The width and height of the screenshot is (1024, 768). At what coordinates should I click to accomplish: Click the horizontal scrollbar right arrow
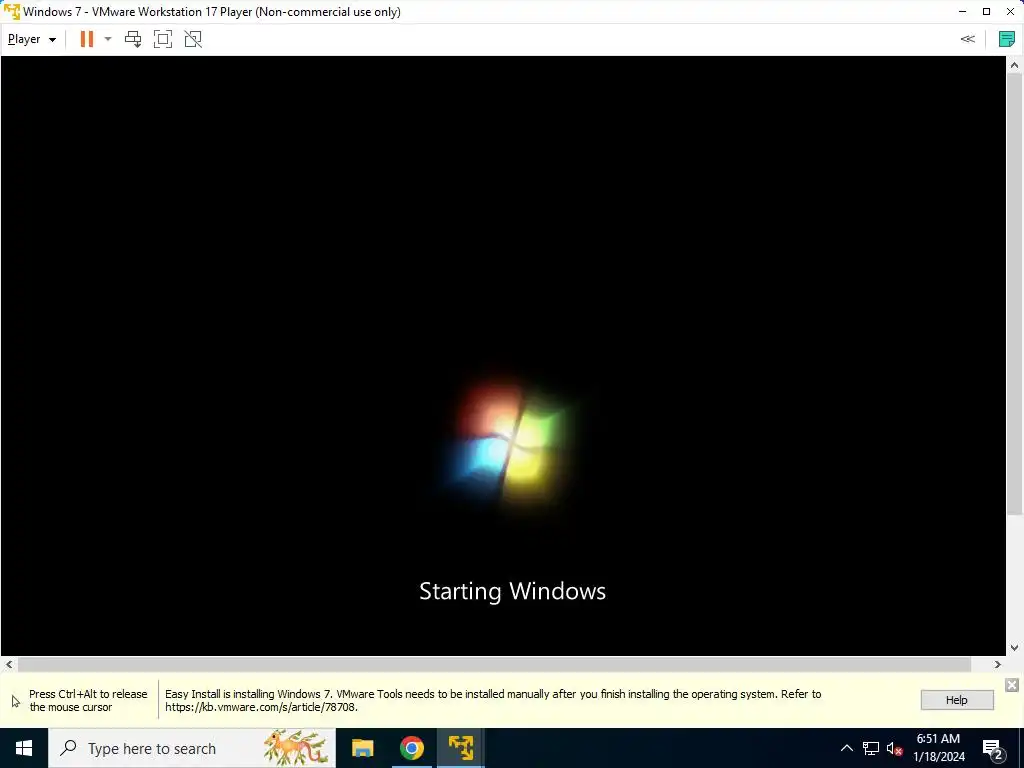pos(998,664)
